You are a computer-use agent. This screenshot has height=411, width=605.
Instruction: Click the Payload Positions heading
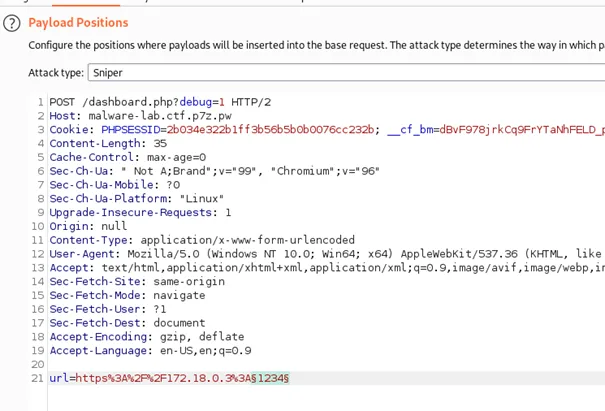[78, 23]
